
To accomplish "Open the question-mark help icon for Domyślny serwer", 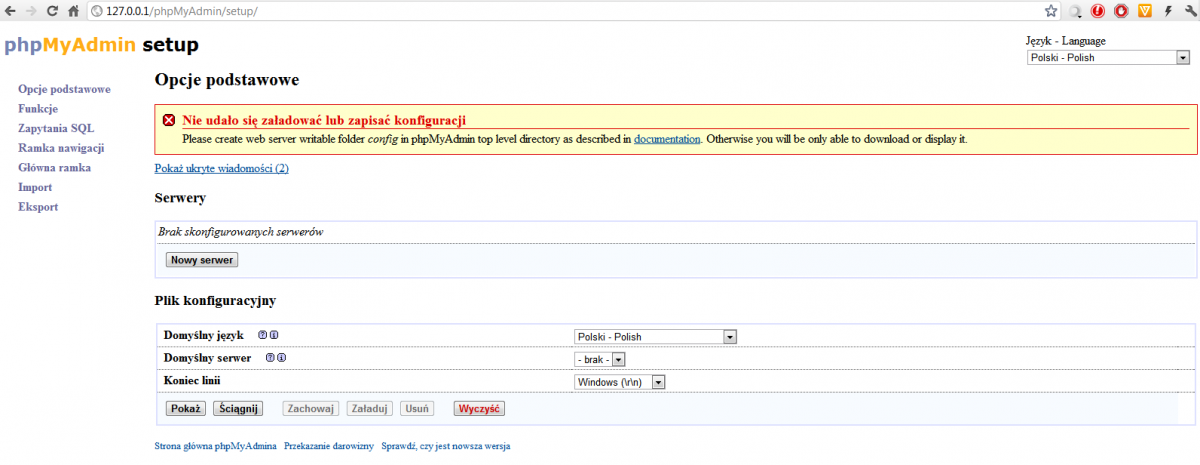I will tap(270, 358).
